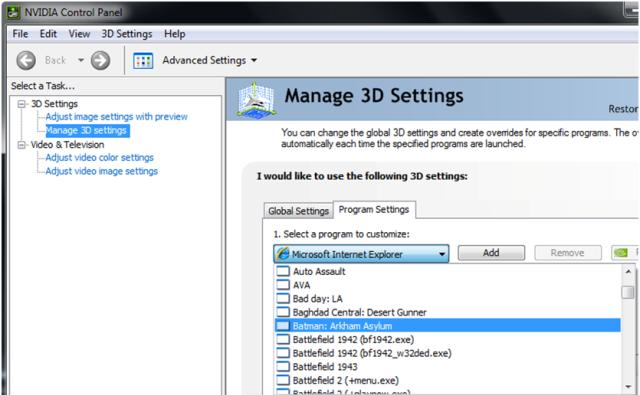Click the program list scroll down arrow

[x=628, y=386]
